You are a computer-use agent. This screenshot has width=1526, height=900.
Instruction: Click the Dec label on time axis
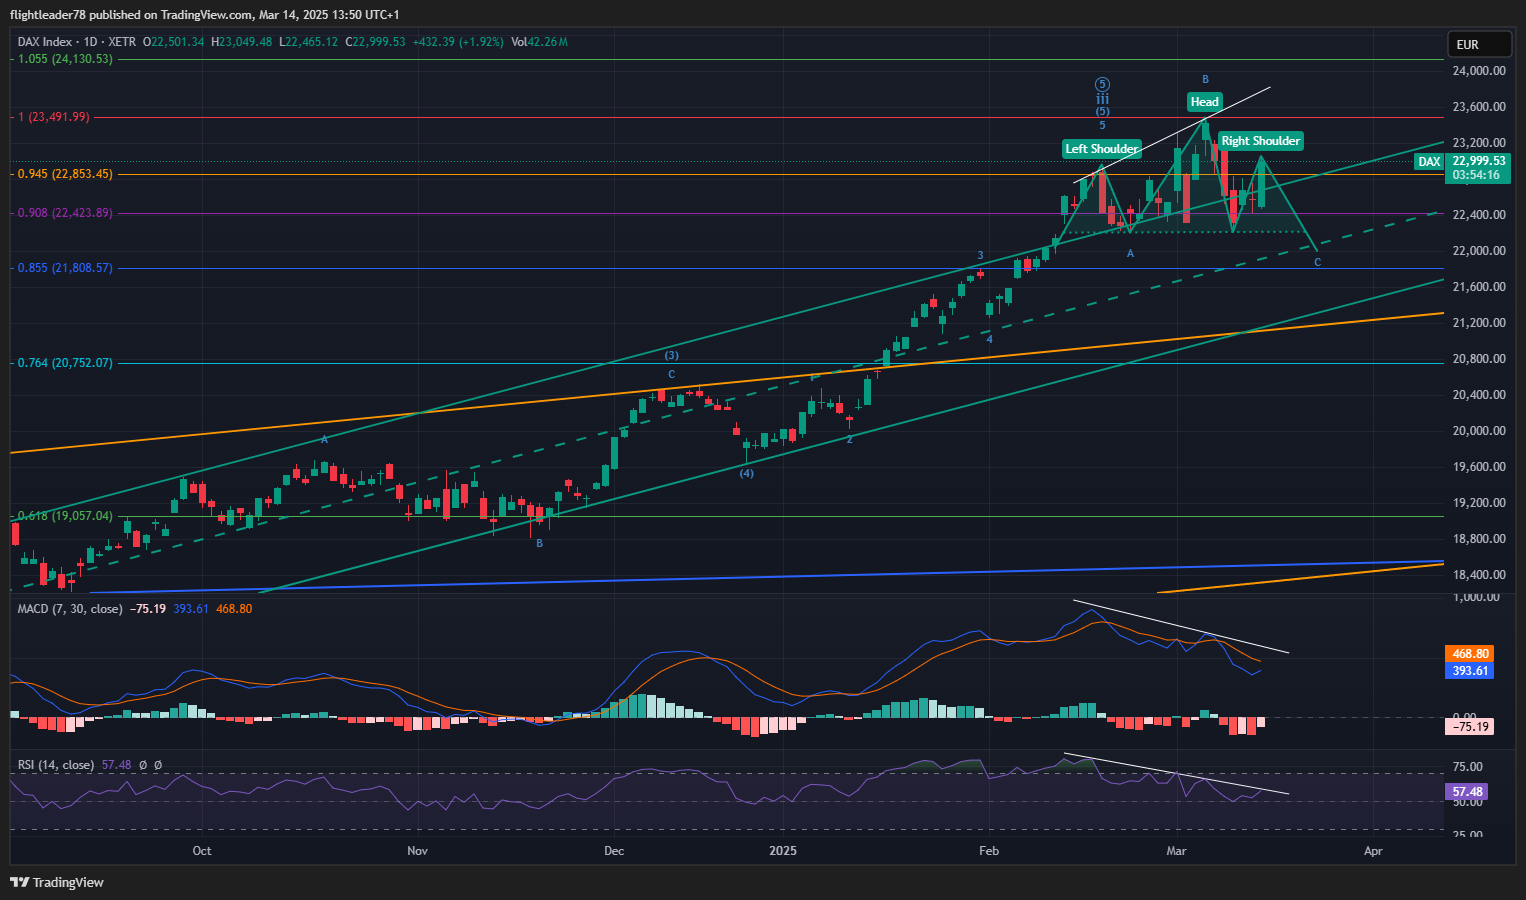pyautogui.click(x=614, y=851)
